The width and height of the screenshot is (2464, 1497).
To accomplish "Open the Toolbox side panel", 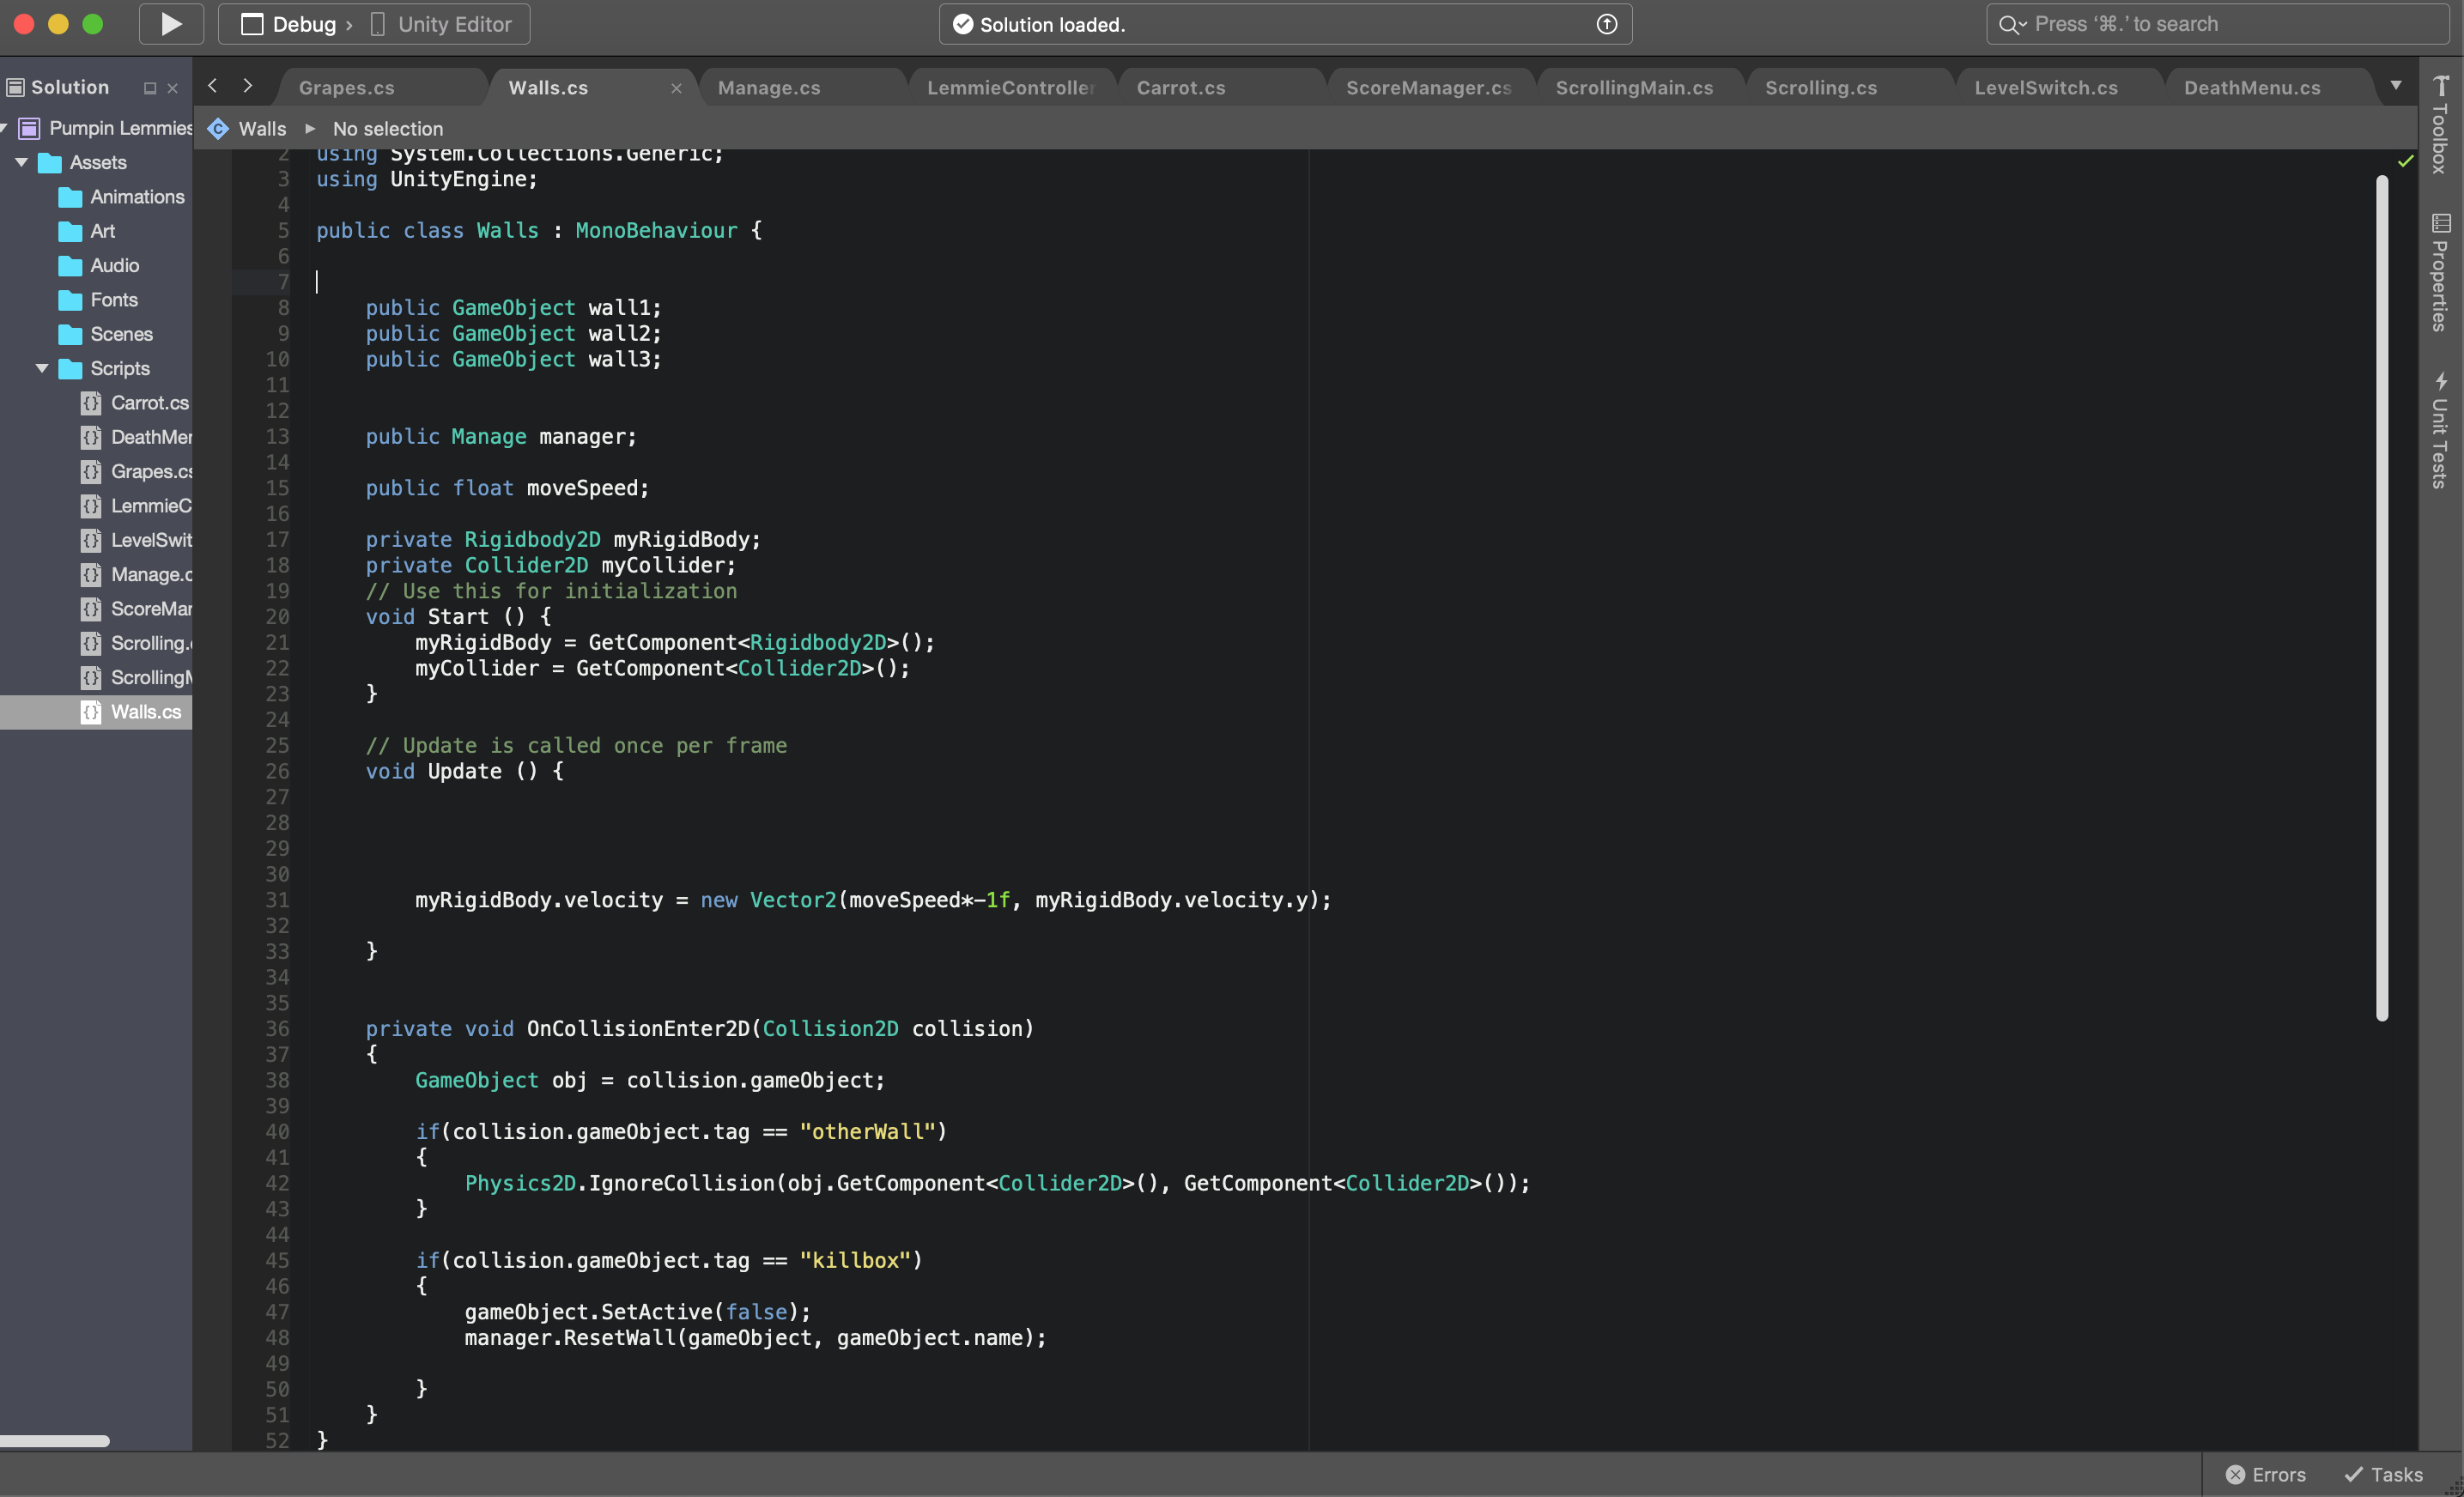I will [2440, 125].
